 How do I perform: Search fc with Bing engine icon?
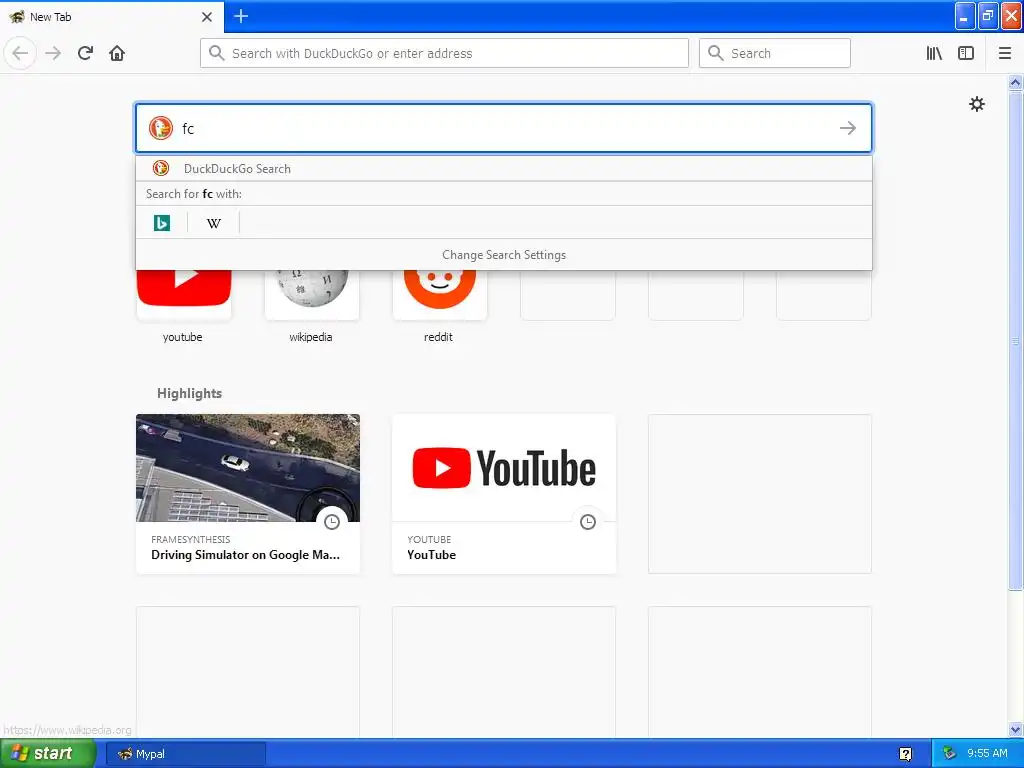[162, 223]
